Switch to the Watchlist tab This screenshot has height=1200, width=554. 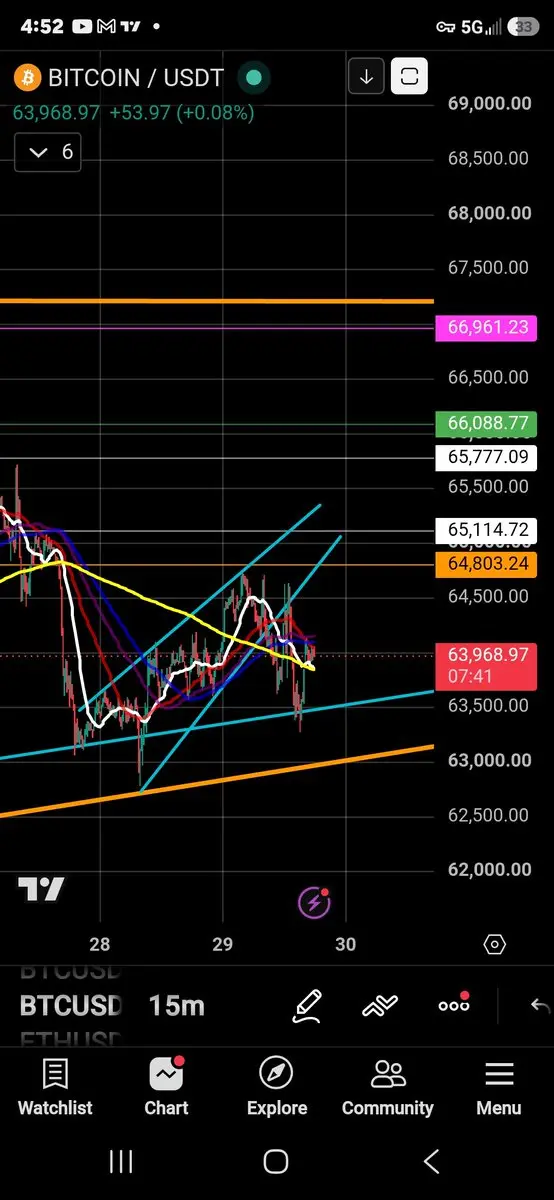coord(55,1088)
